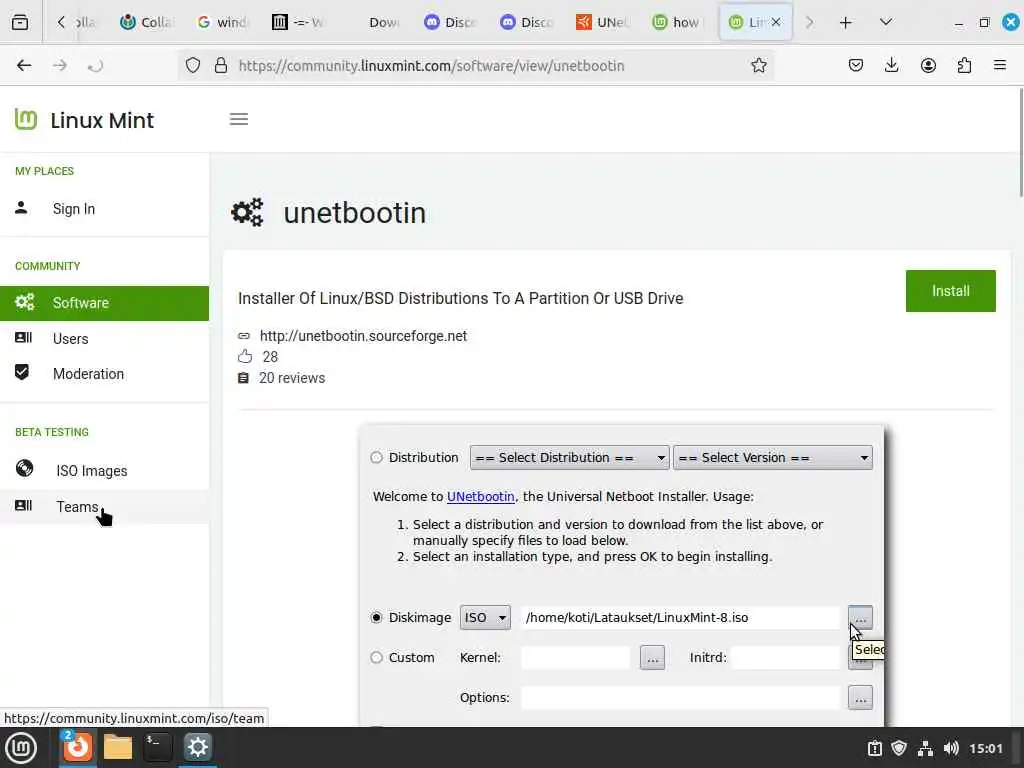Click the Kernel browse button

(652, 657)
